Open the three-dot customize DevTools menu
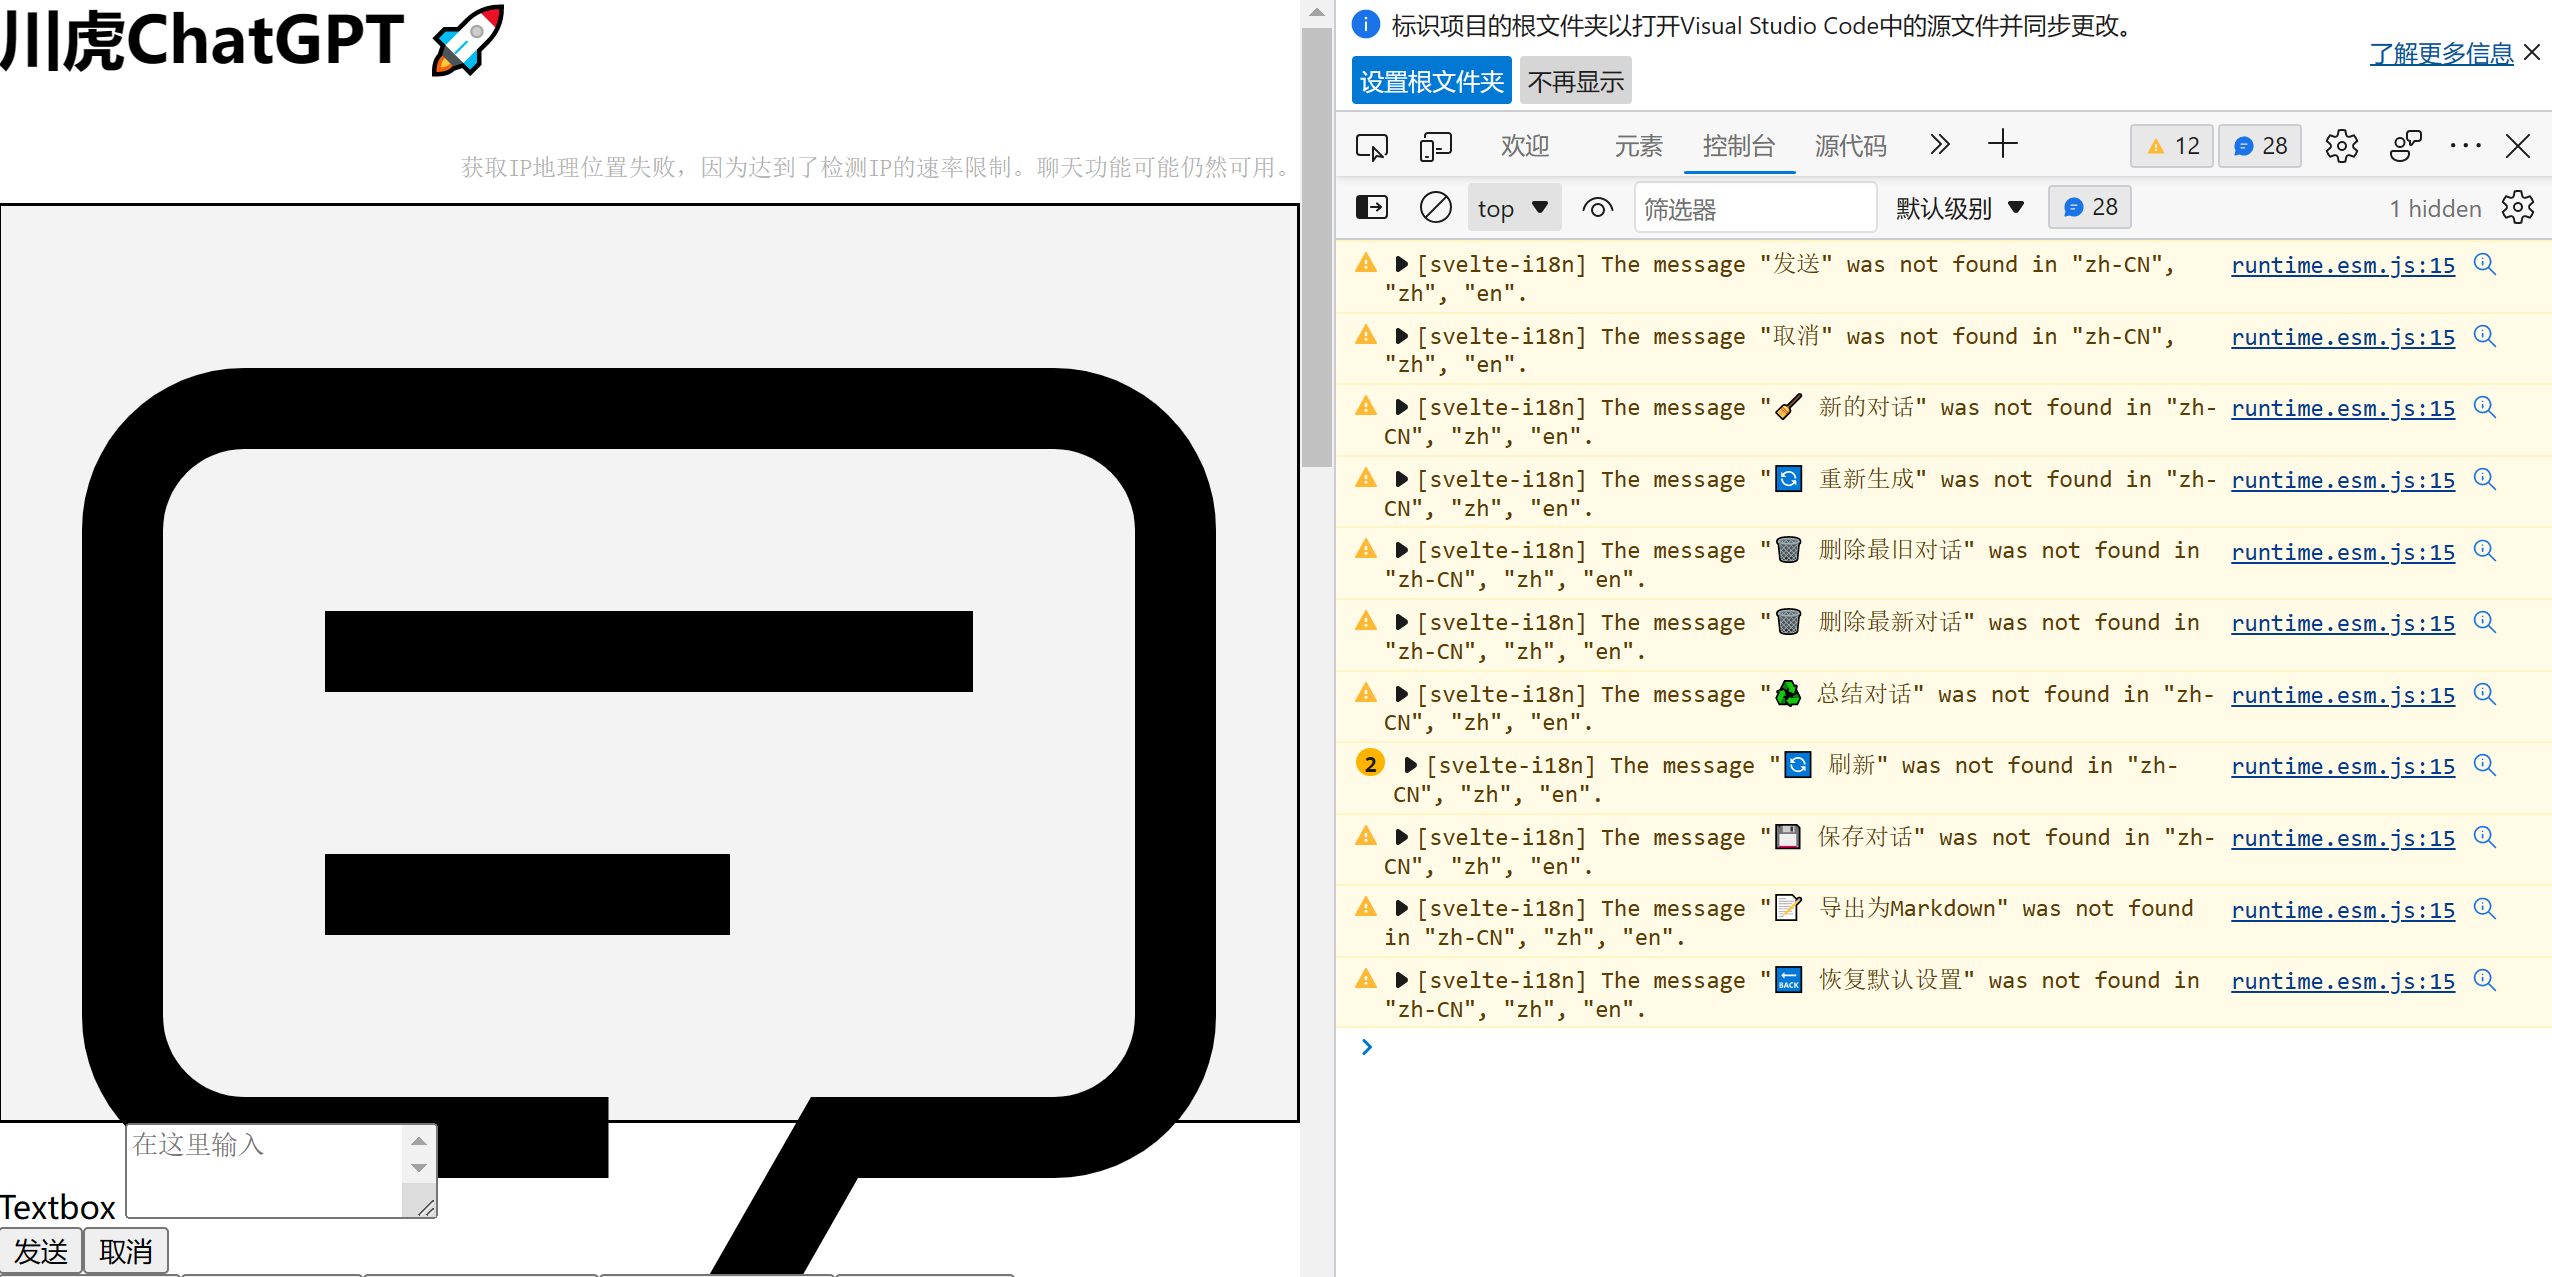Screen dimensions: 2552x1277 tap(2465, 146)
